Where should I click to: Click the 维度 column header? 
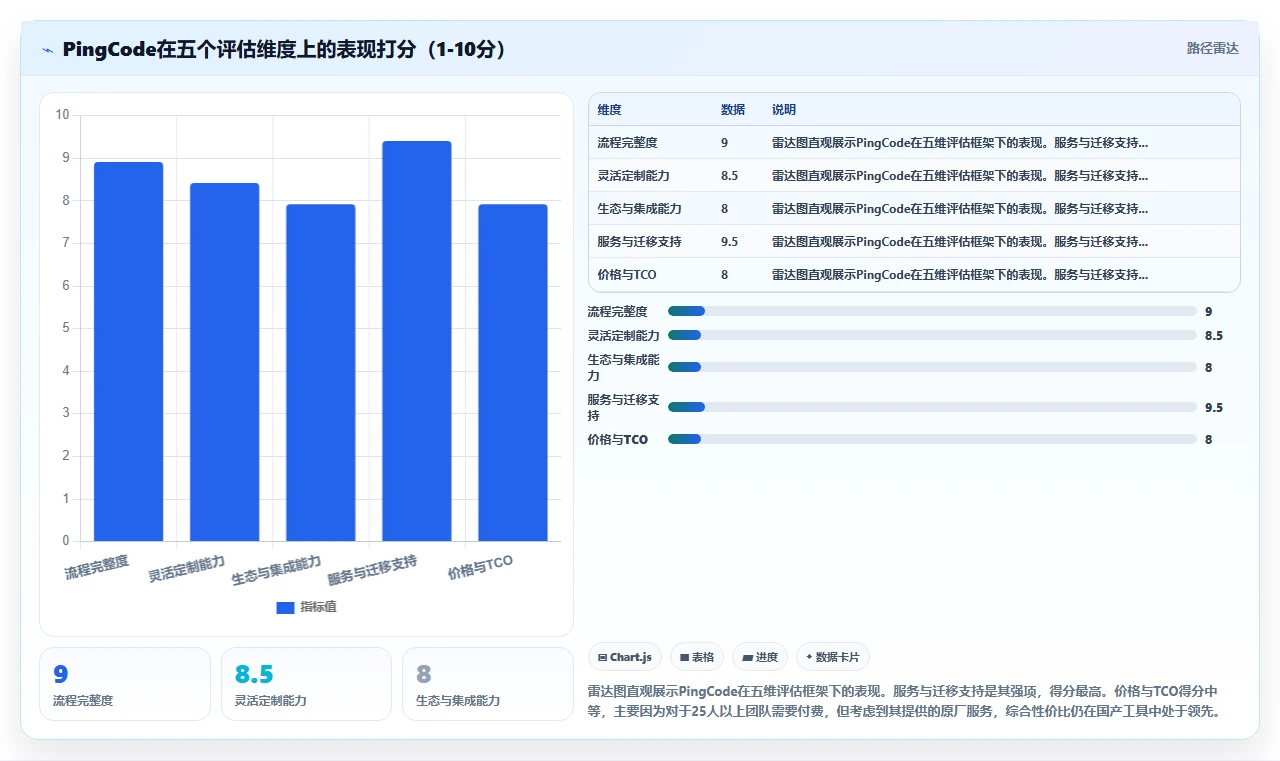(609, 110)
